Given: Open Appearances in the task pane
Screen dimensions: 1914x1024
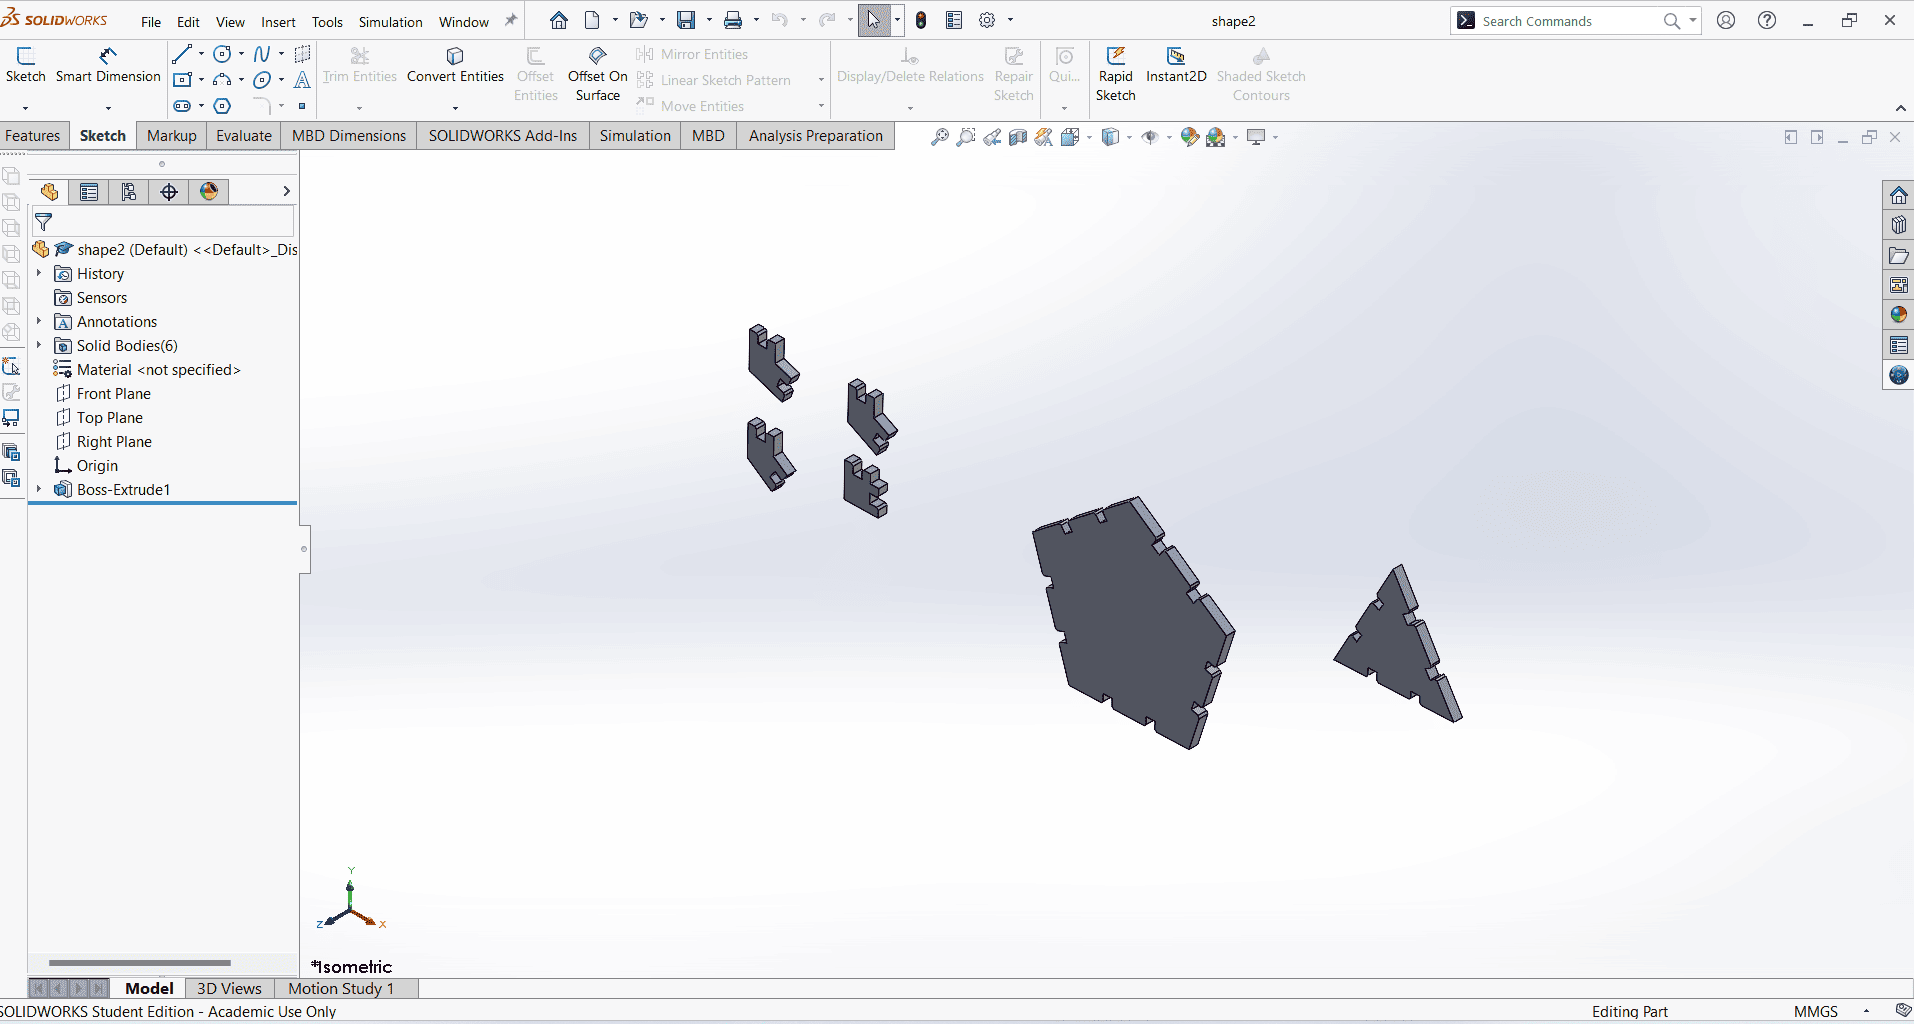Looking at the screenshot, I should pos(1898,315).
